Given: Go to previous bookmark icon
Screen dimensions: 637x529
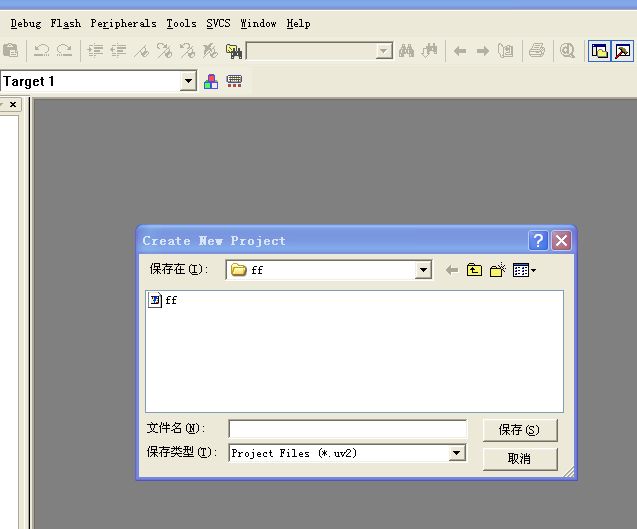Looking at the screenshot, I should pos(187,51).
